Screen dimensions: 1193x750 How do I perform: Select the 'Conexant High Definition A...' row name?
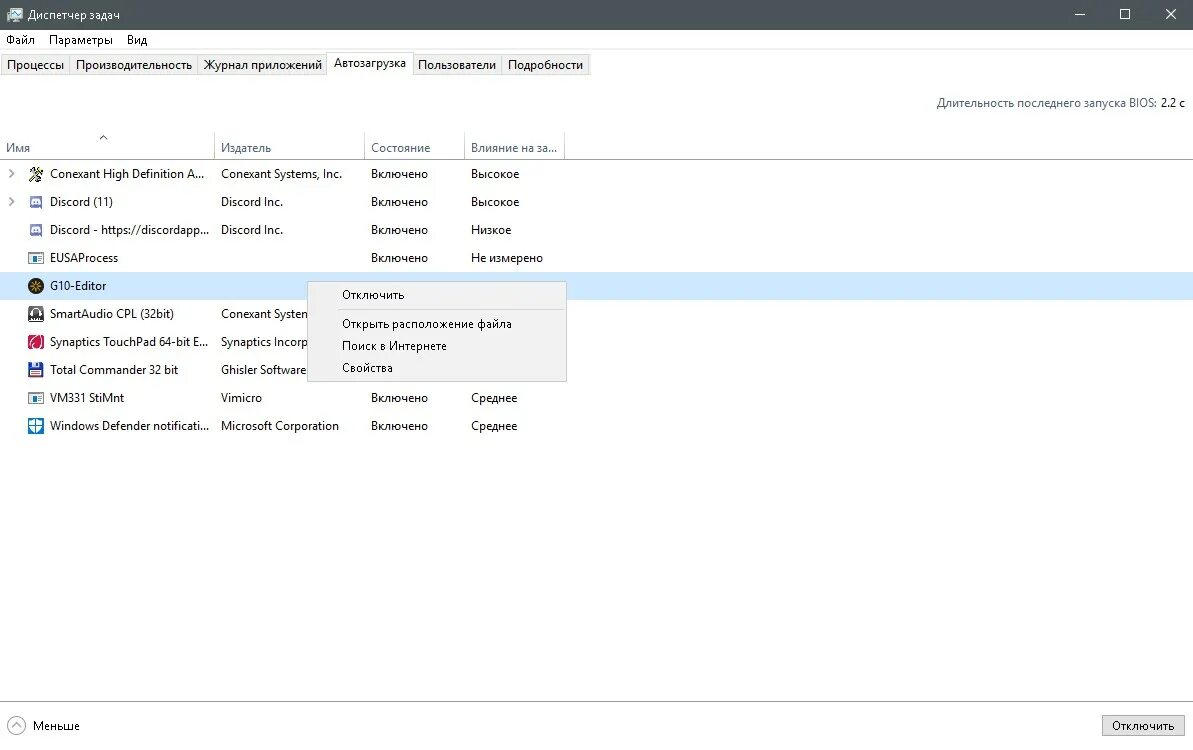(x=127, y=174)
